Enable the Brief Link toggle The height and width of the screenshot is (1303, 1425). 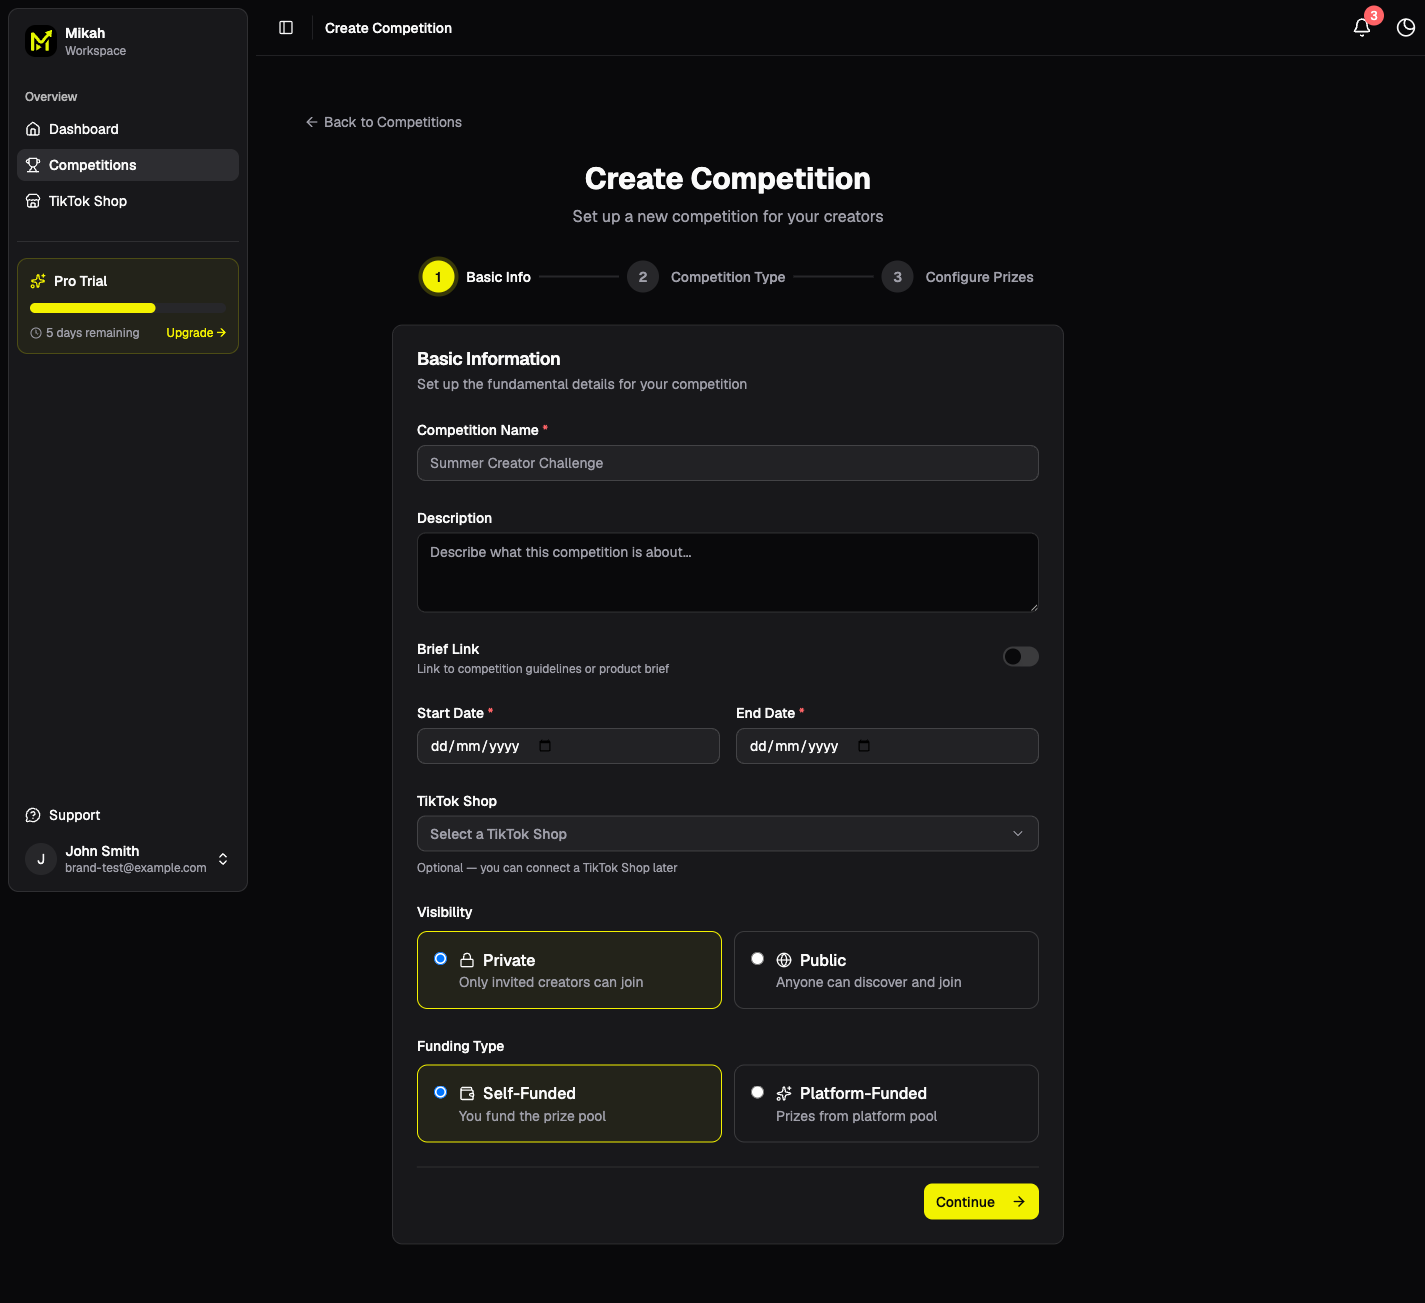1021,657
